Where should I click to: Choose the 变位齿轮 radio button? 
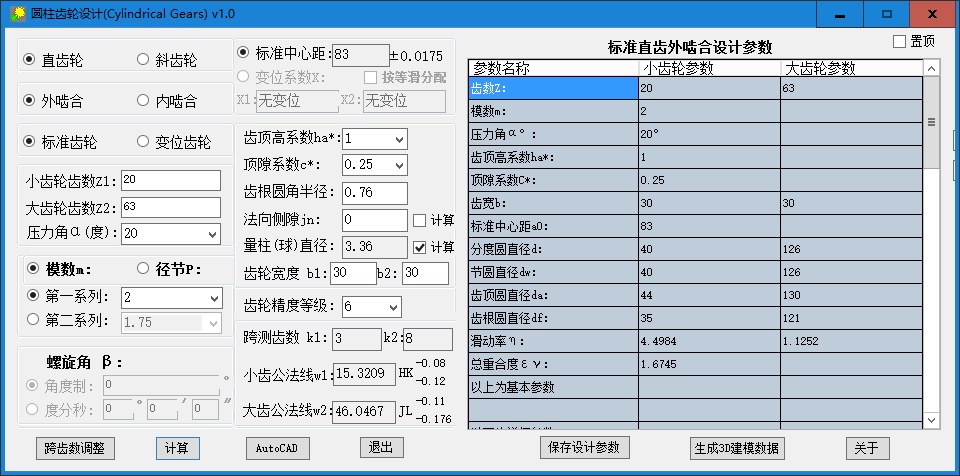click(x=143, y=142)
